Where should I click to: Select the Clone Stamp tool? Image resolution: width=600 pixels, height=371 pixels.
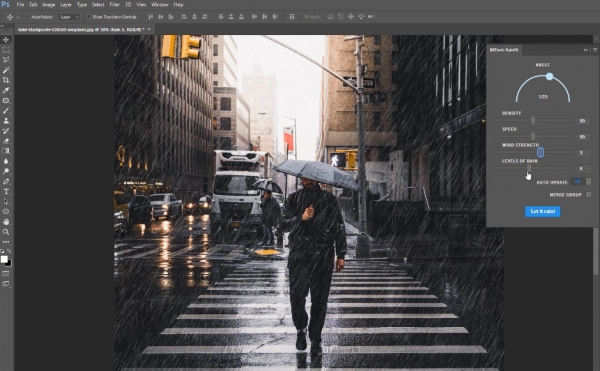pyautogui.click(x=6, y=121)
